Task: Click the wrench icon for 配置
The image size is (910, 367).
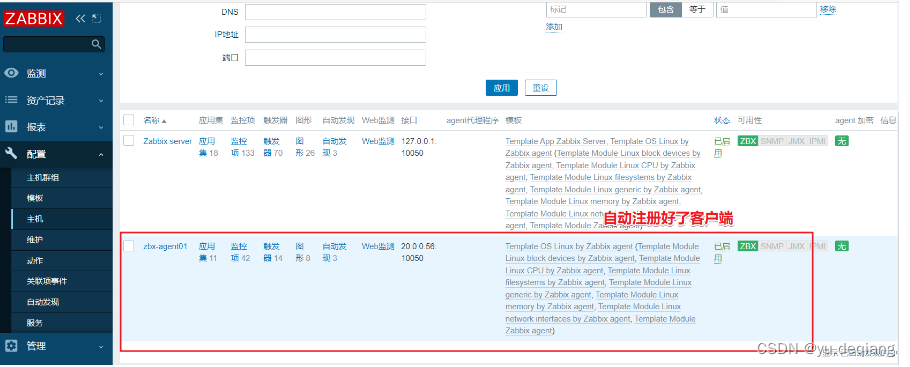Action: coord(12,153)
